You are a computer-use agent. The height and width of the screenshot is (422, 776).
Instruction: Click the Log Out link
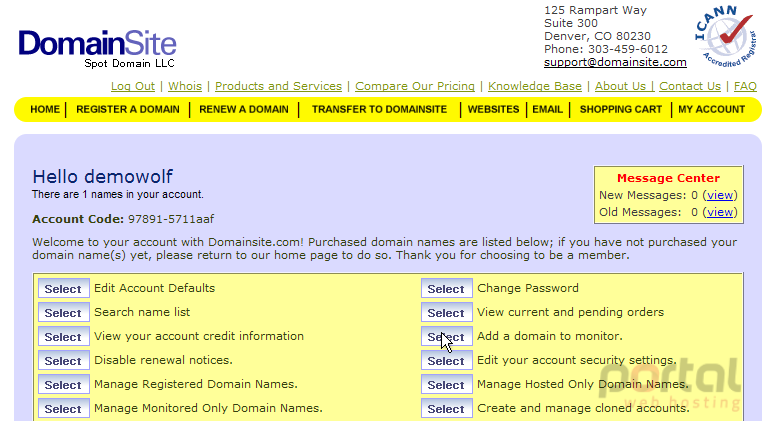point(133,86)
